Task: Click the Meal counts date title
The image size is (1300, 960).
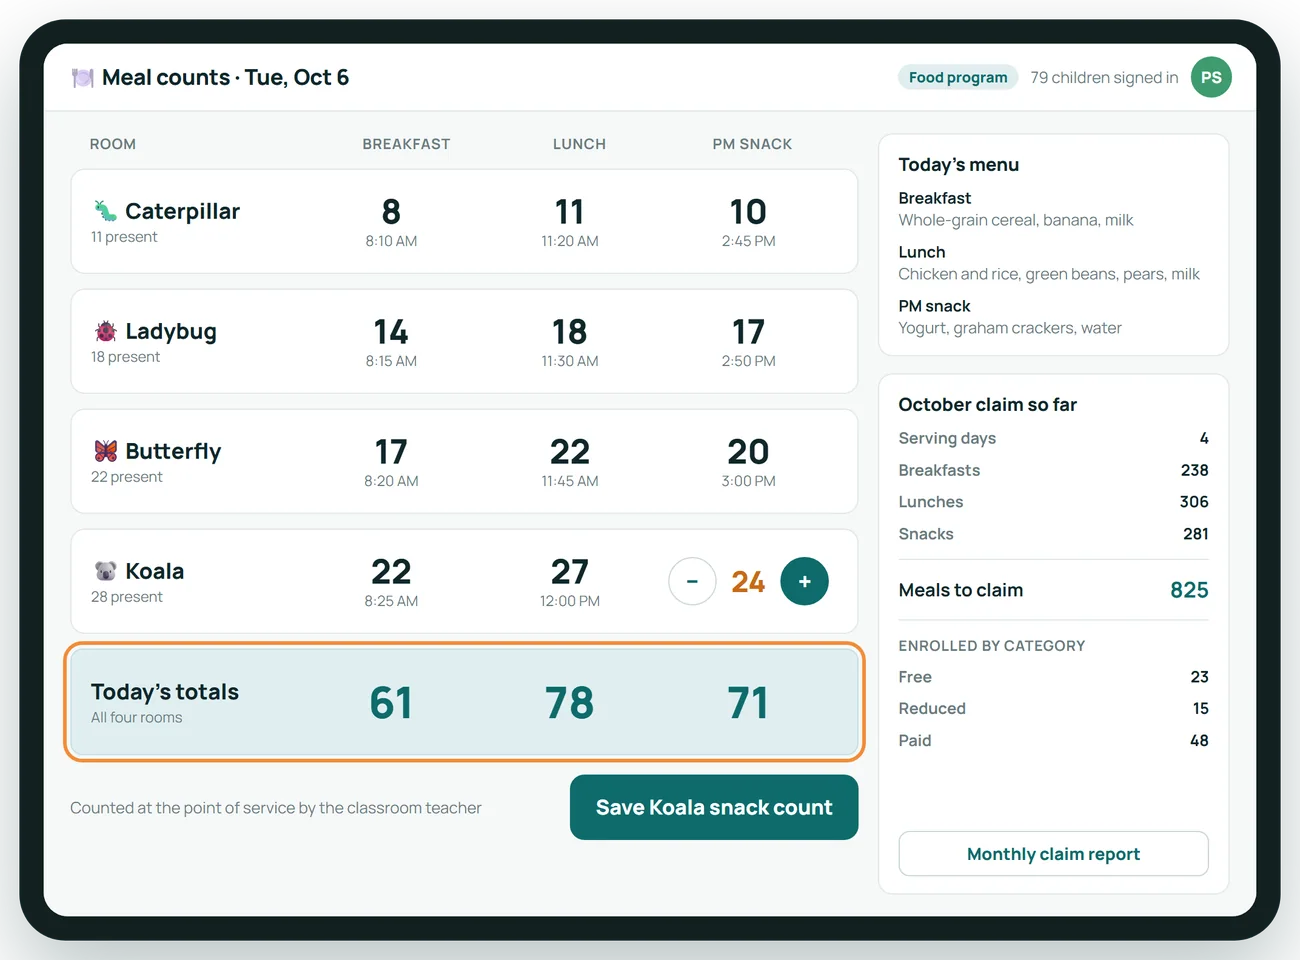Action: pyautogui.click(x=225, y=77)
